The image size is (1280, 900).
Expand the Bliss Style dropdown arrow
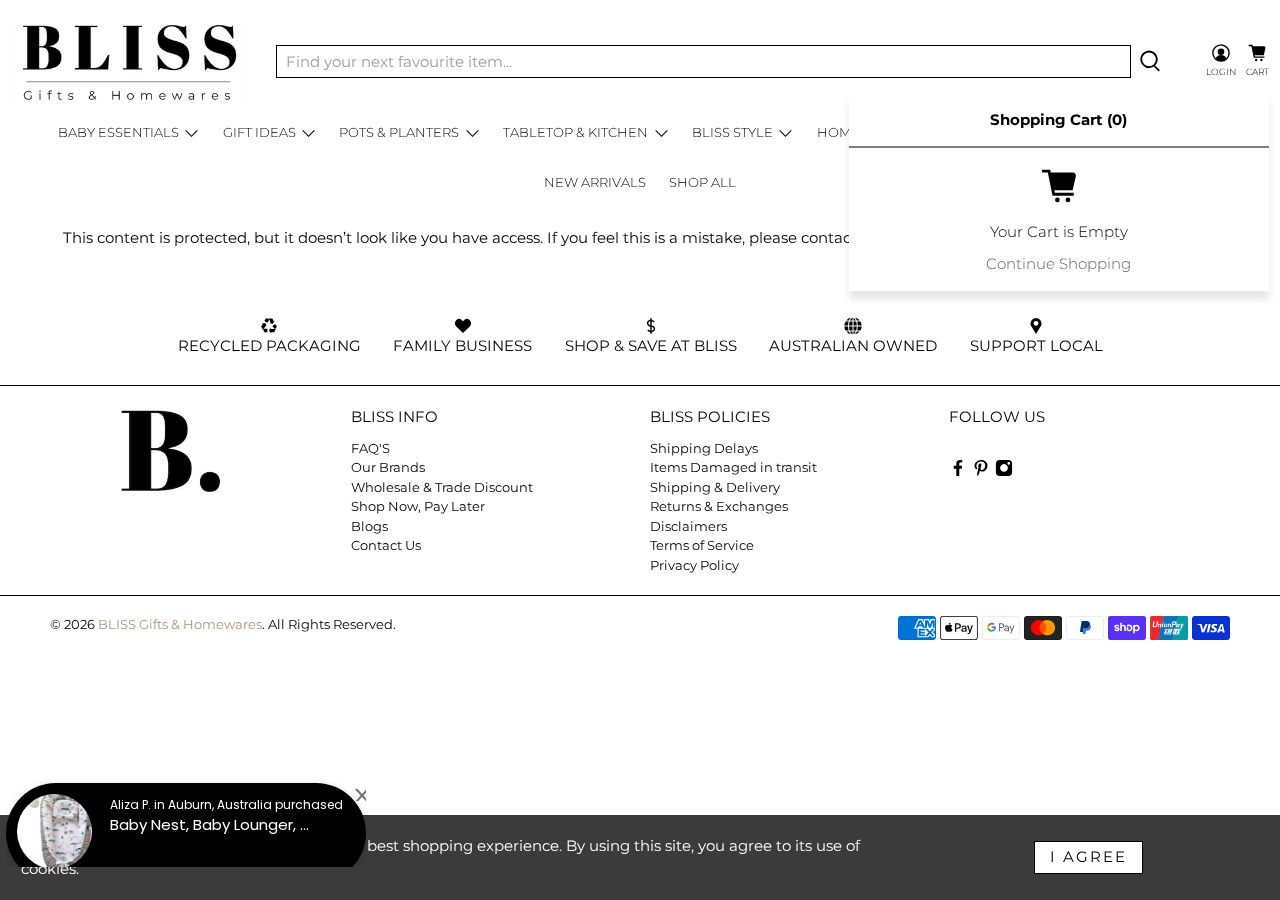[x=785, y=133]
